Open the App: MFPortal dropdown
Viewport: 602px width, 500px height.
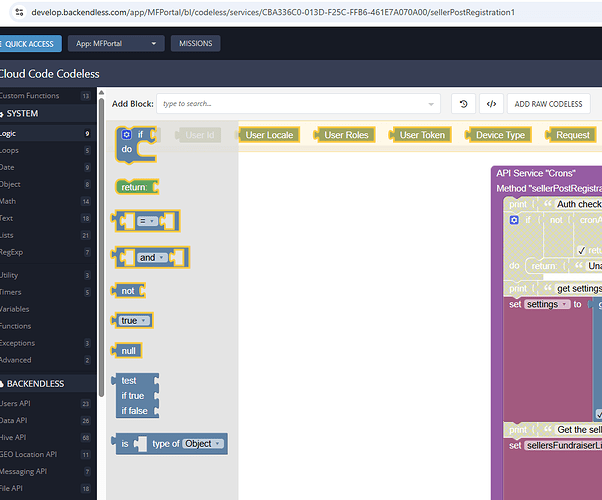116,44
